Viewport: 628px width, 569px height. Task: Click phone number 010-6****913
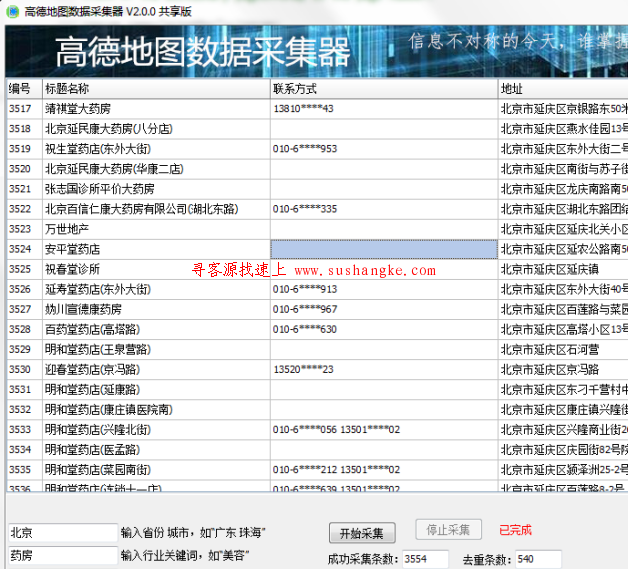pyautogui.click(x=305, y=289)
